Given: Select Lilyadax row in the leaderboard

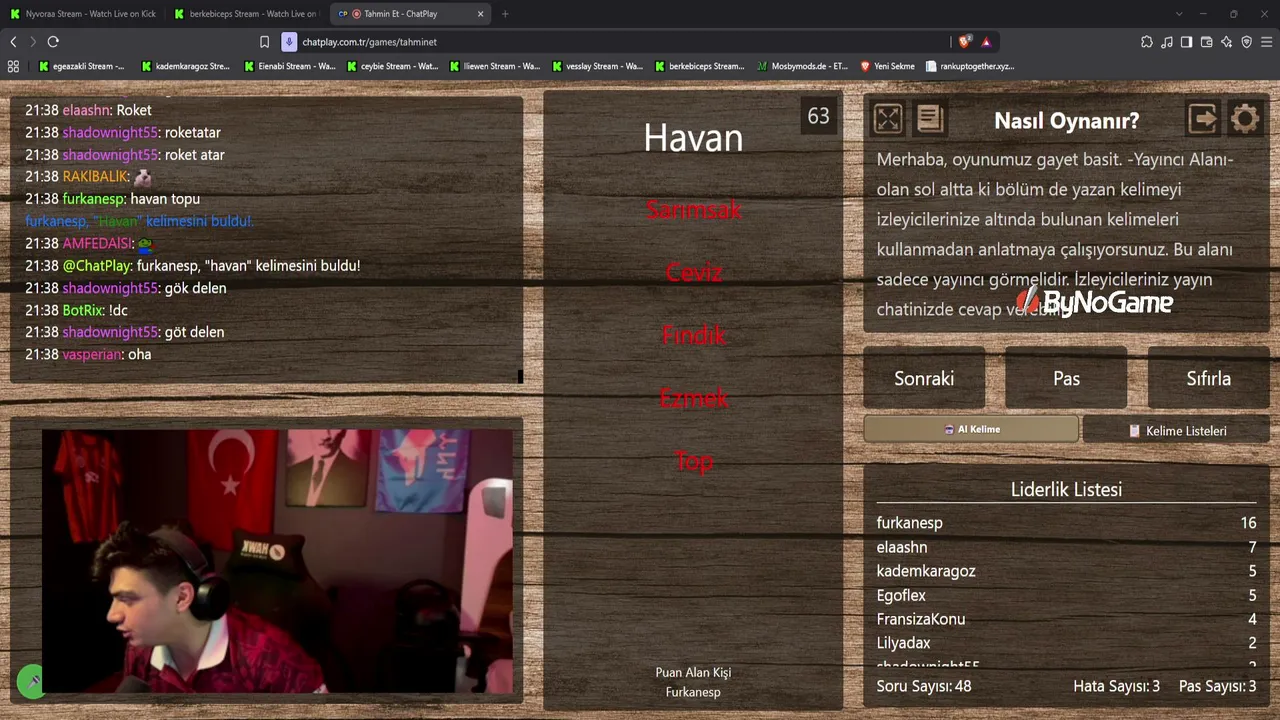Looking at the screenshot, I should [1066, 643].
